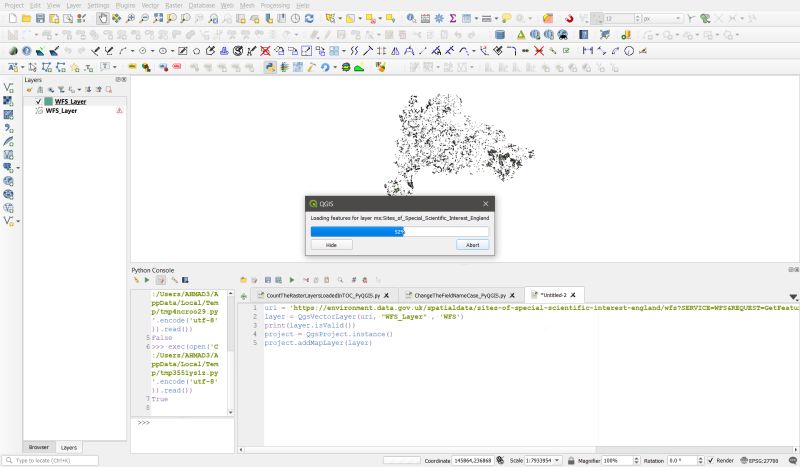Switch to the Browser panel tab
The width and height of the screenshot is (800, 467).
pyautogui.click(x=39, y=447)
